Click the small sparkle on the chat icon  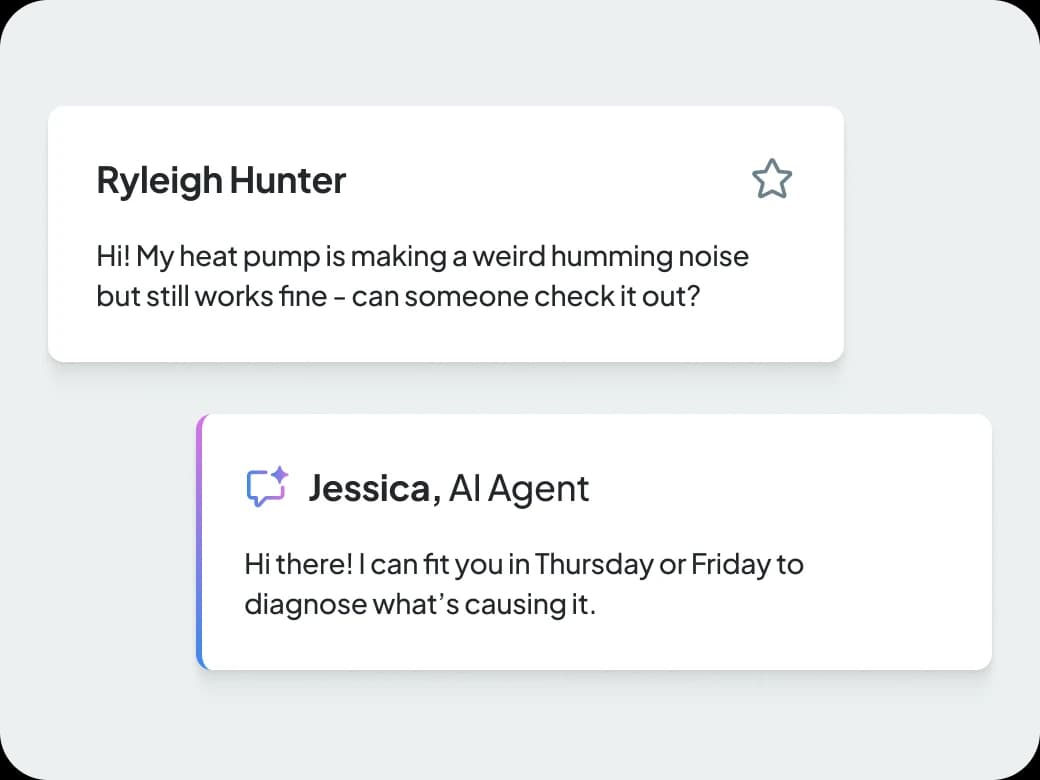[x=281, y=474]
